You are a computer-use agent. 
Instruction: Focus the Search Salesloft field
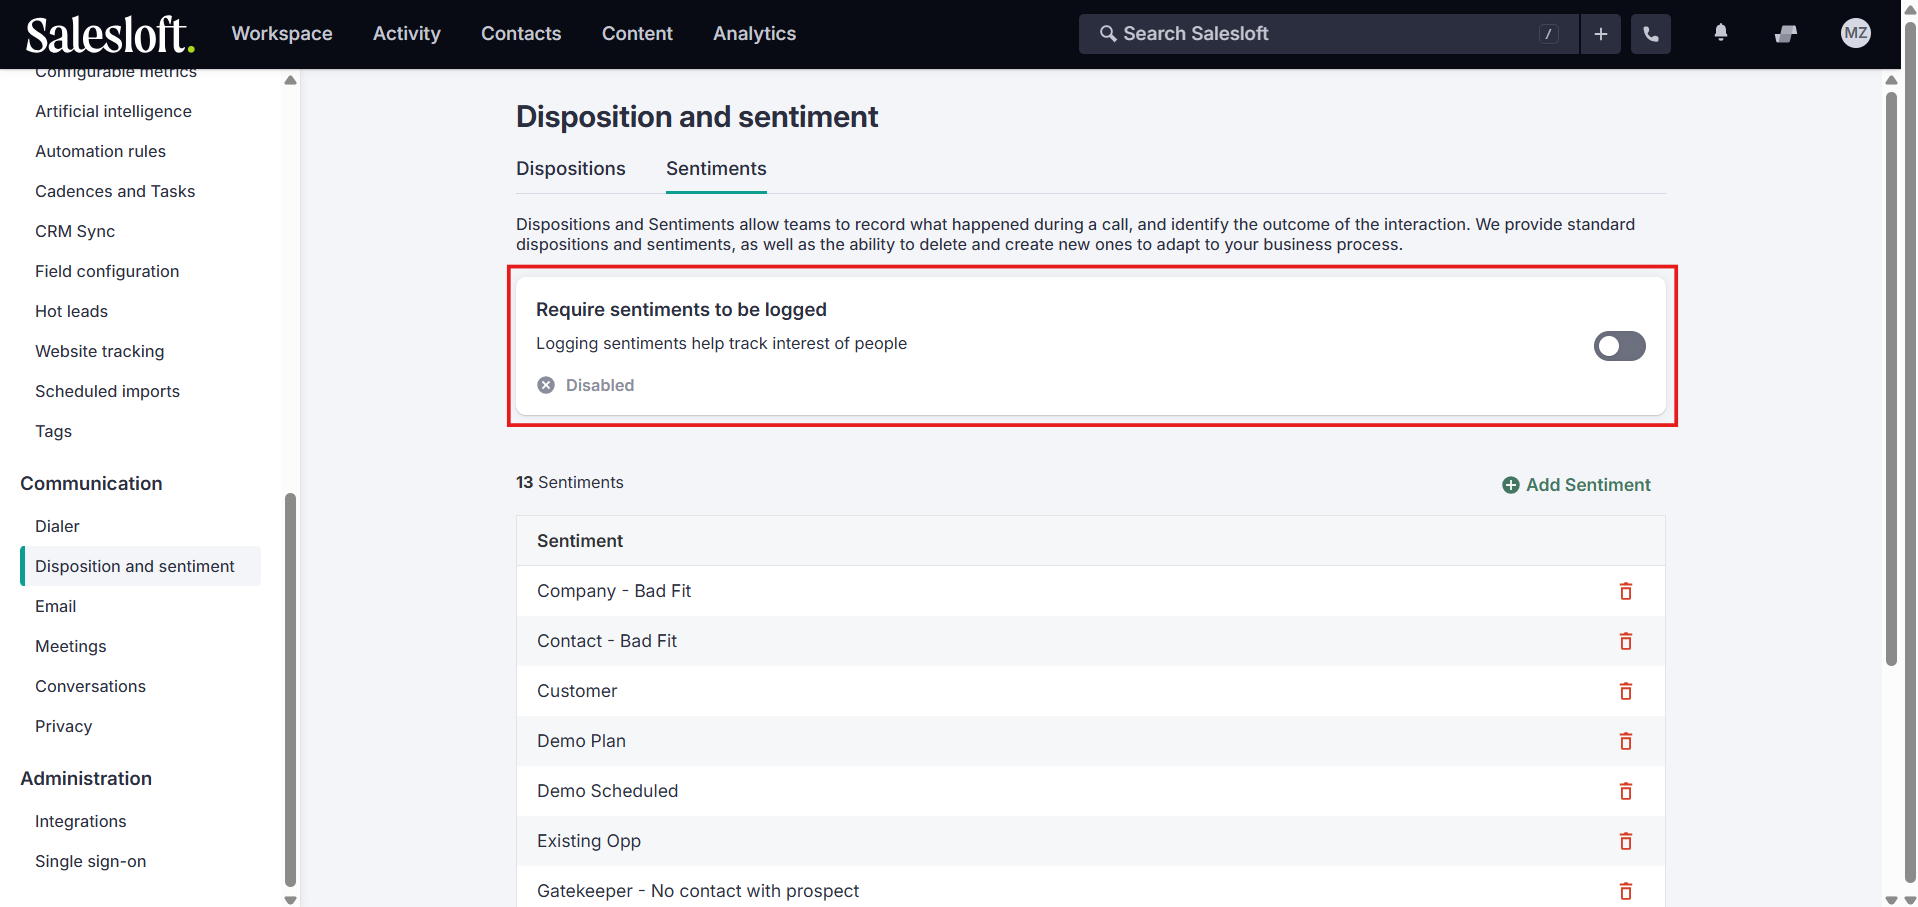(x=1329, y=34)
